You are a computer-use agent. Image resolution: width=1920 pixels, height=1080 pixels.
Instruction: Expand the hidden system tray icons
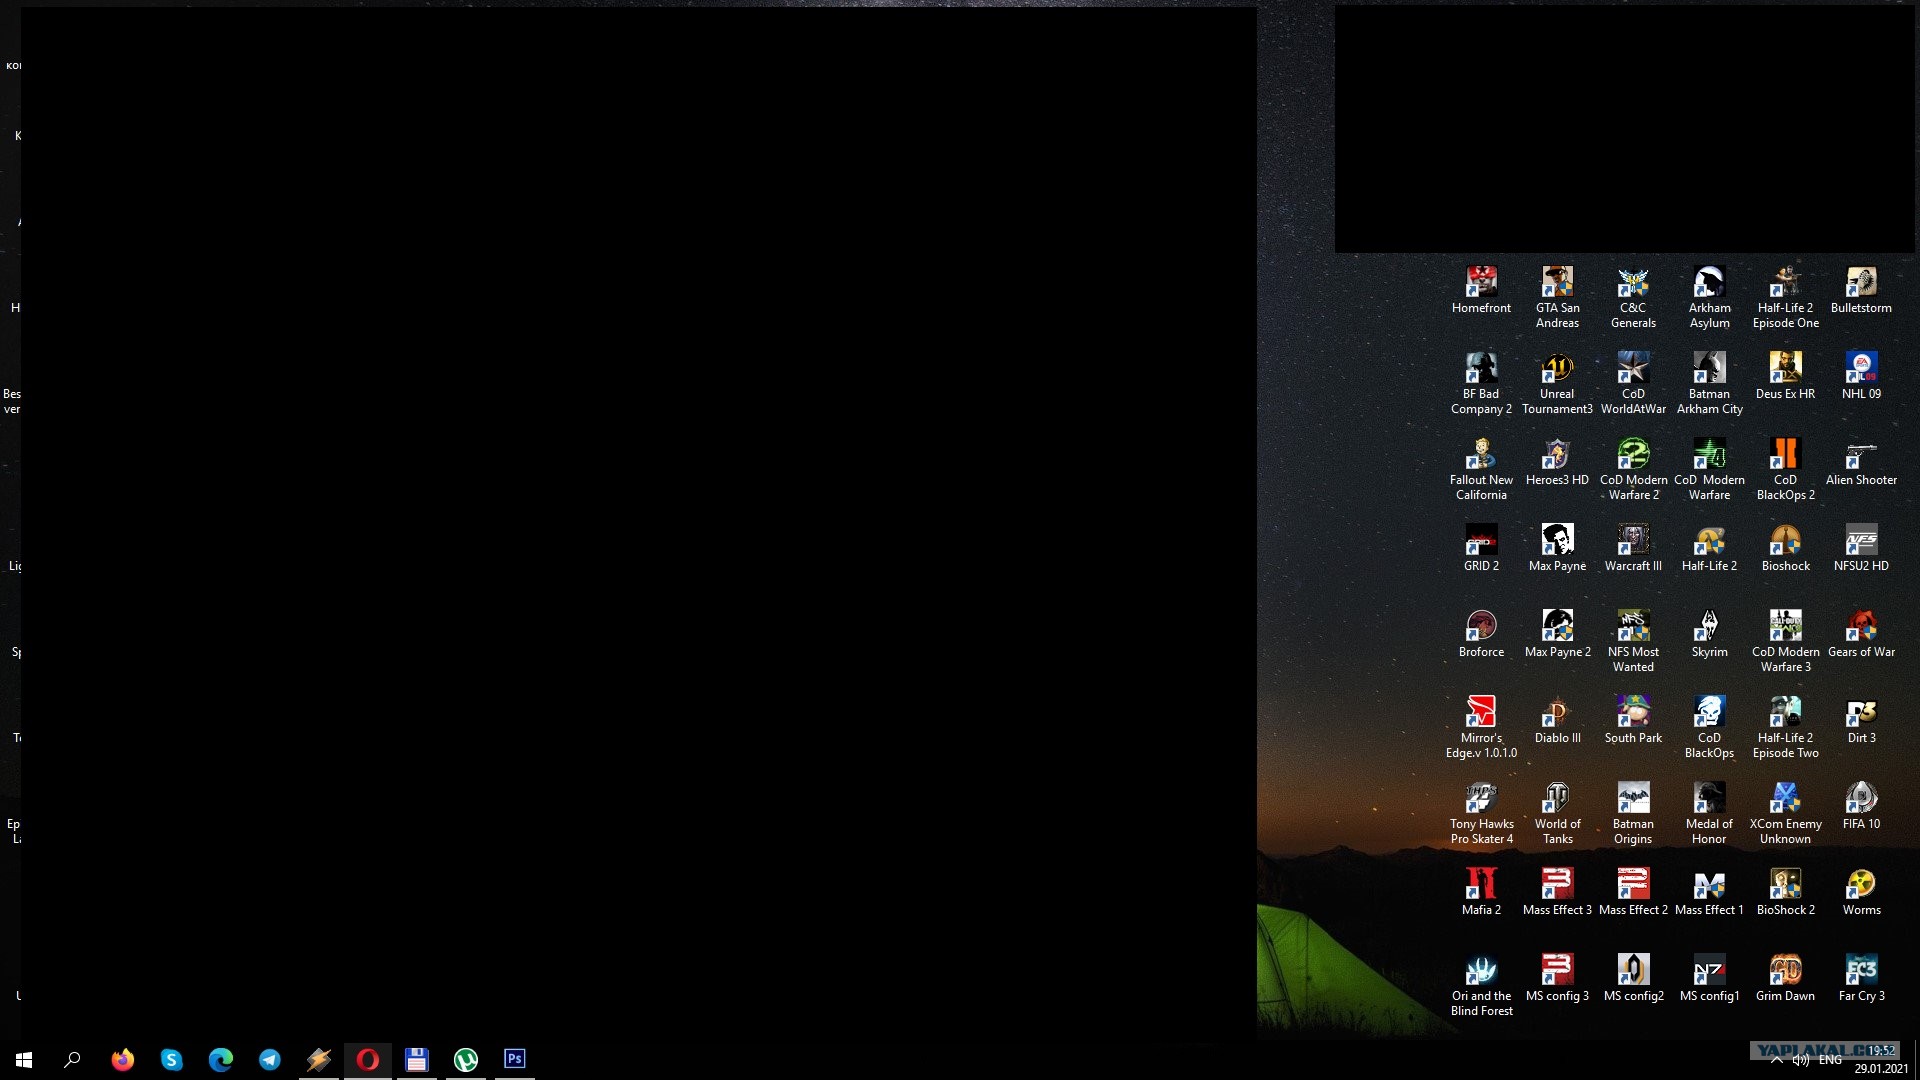(1776, 1060)
